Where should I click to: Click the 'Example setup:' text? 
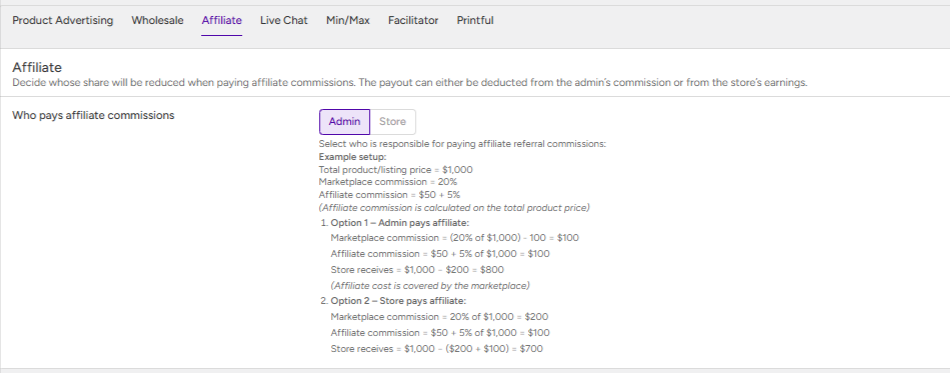[x=353, y=157]
